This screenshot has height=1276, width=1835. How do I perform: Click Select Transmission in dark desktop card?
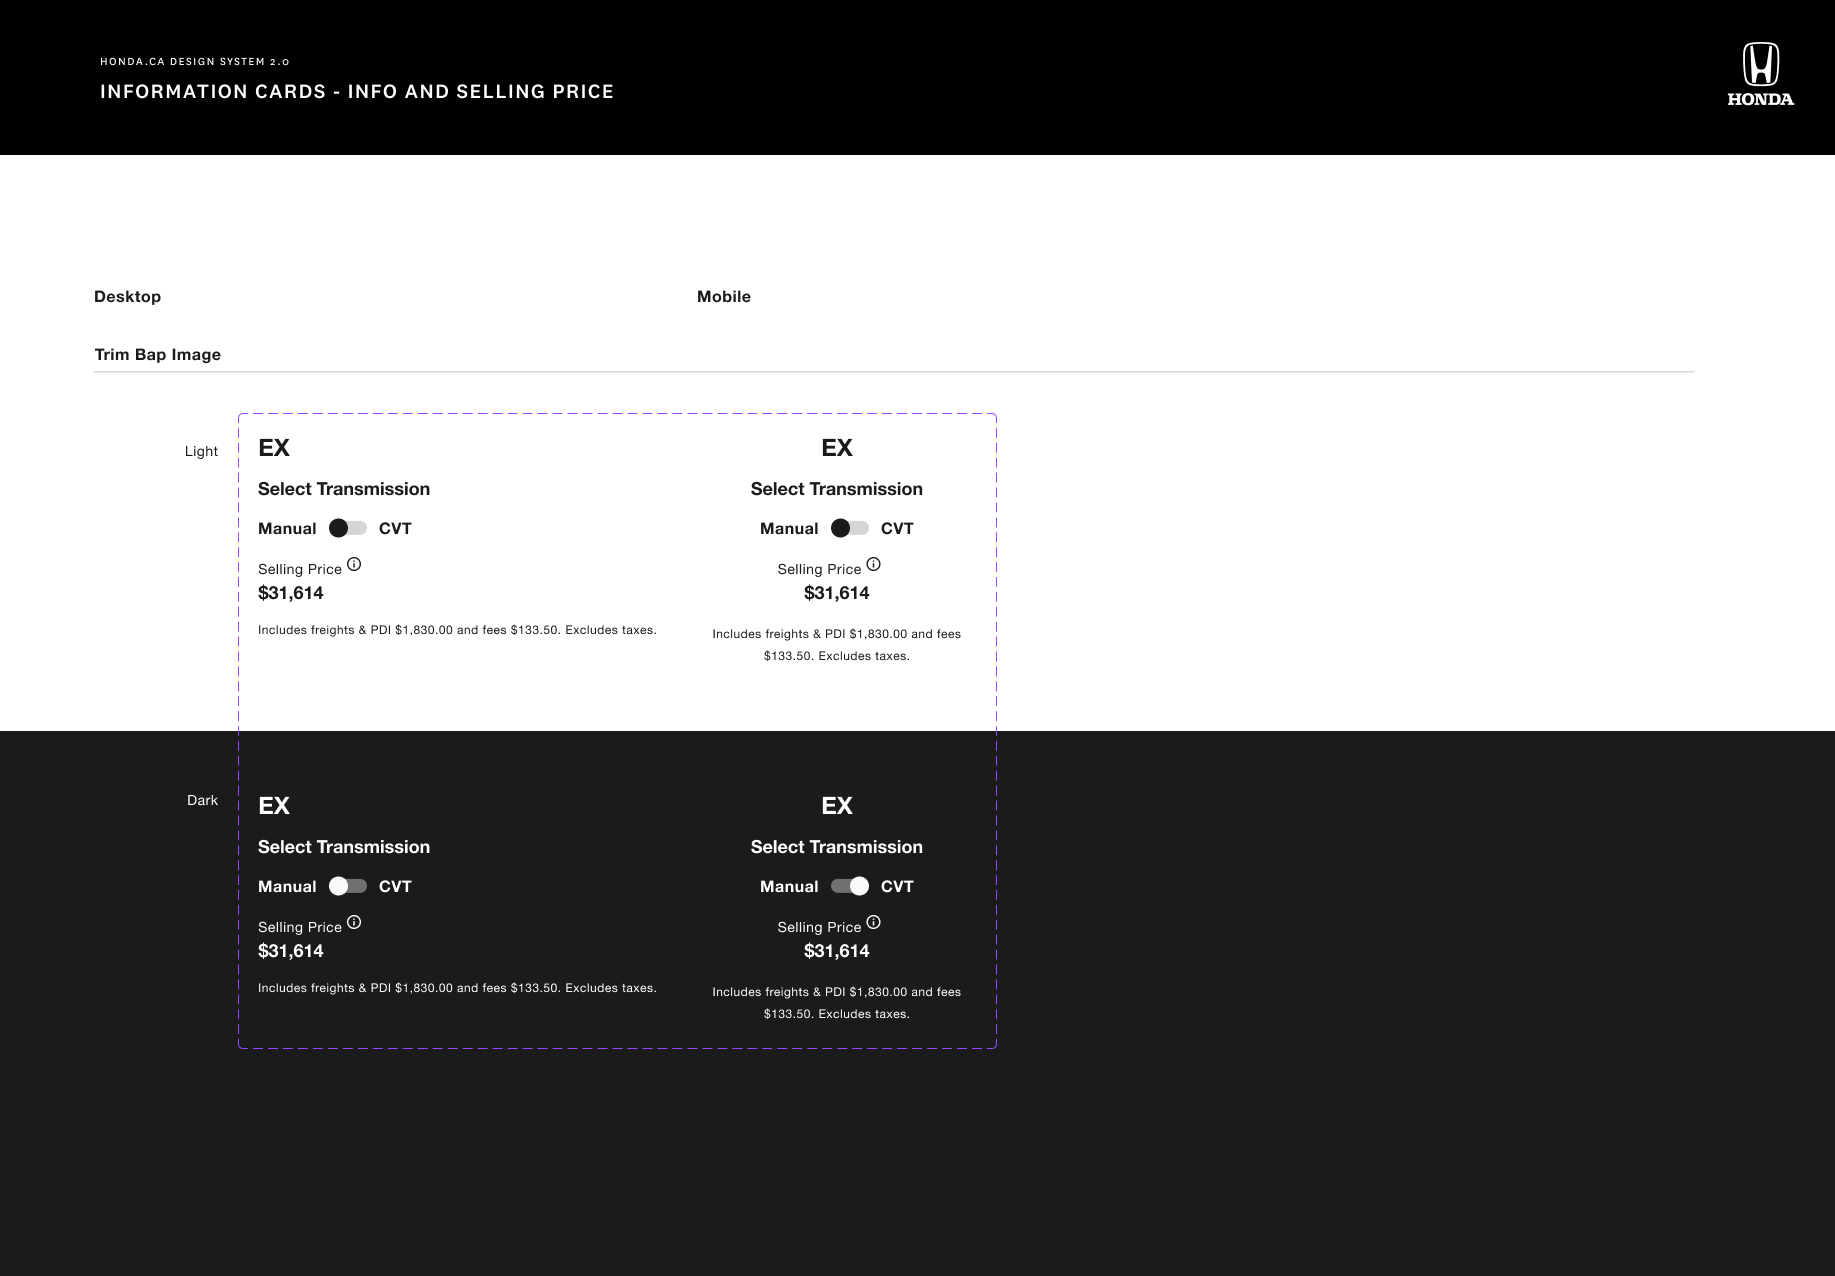[344, 847]
